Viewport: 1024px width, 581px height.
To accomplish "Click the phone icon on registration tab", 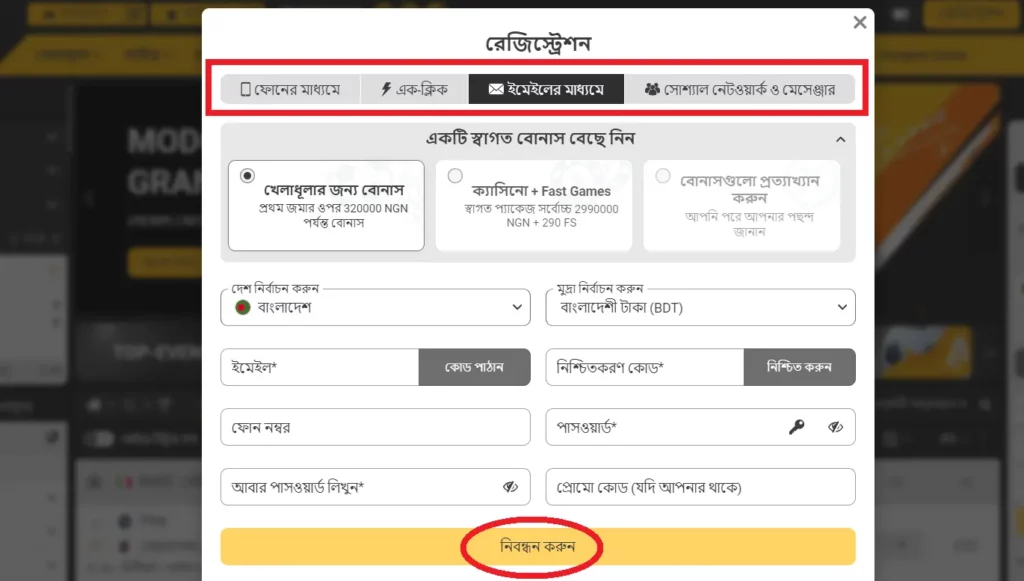I will (x=246, y=88).
